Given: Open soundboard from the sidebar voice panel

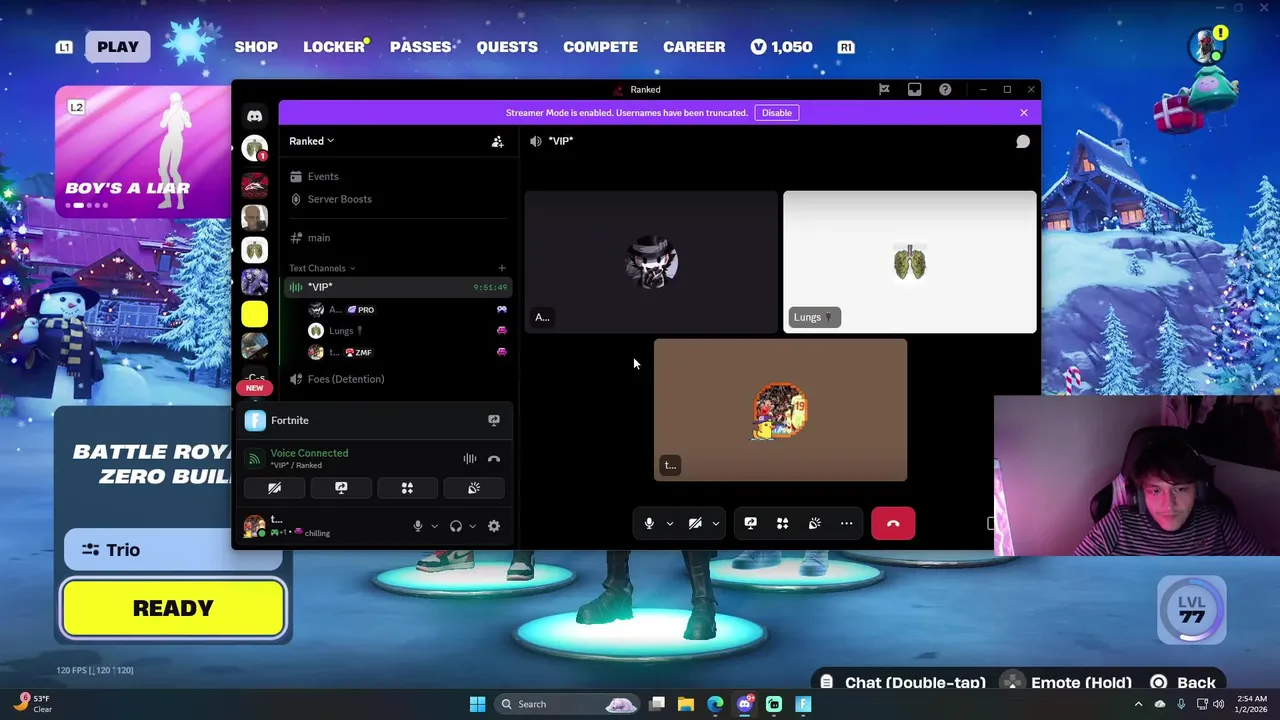Looking at the screenshot, I should tap(474, 488).
